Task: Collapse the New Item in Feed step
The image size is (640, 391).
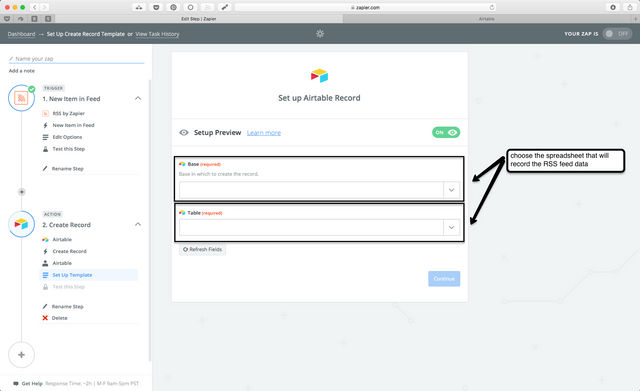Action: pos(138,98)
